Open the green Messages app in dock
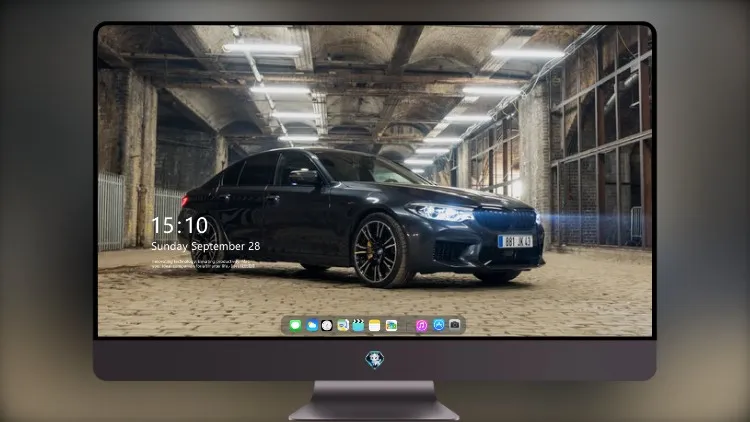Viewport: 750px width, 422px height. [x=295, y=325]
